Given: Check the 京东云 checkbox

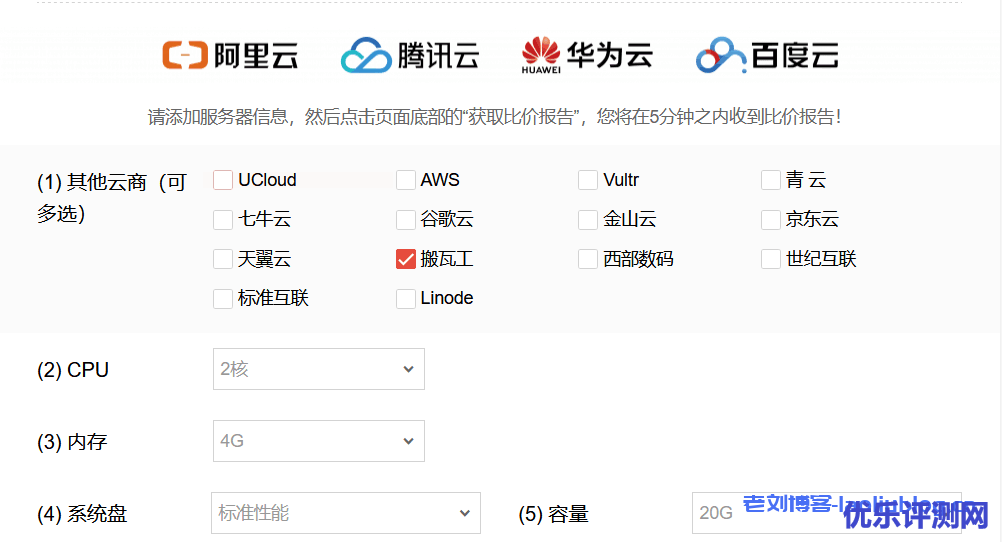Looking at the screenshot, I should pos(771,220).
